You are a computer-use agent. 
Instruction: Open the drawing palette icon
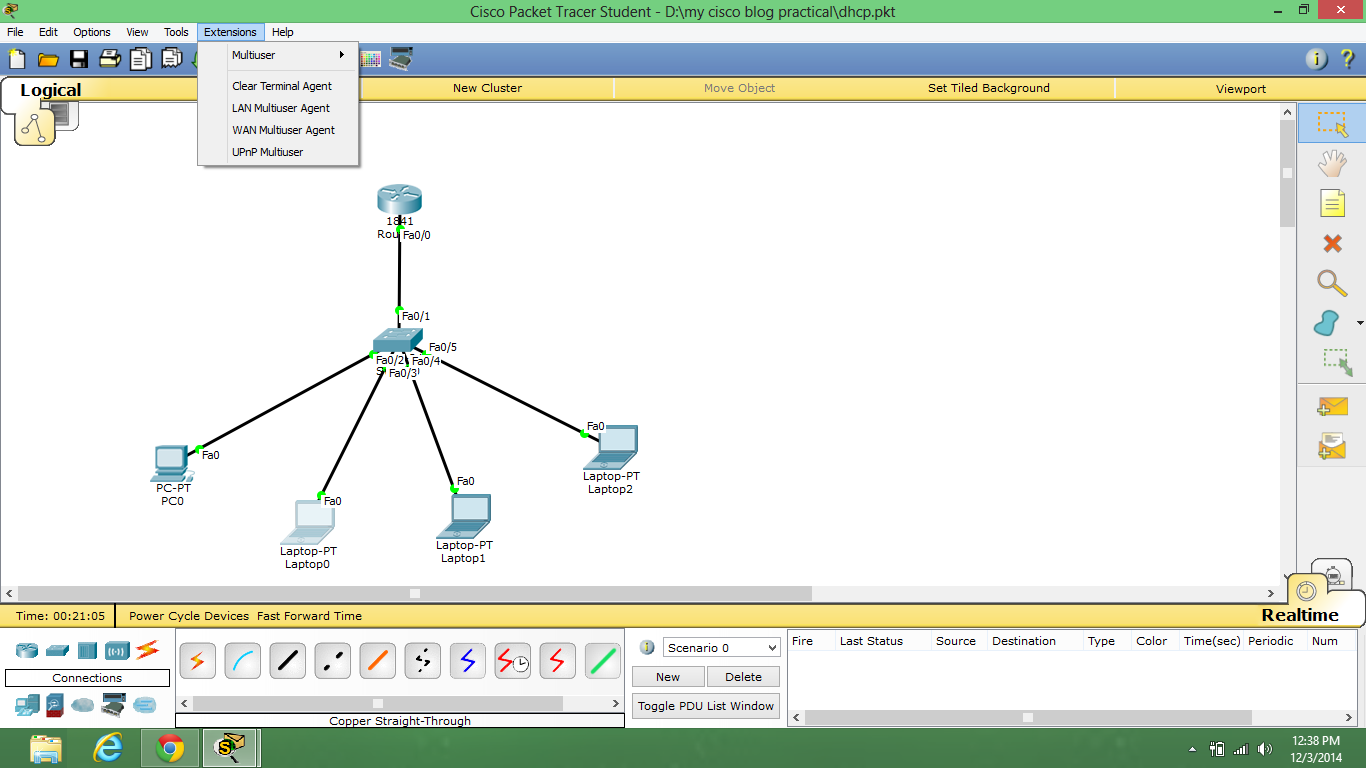(371, 59)
